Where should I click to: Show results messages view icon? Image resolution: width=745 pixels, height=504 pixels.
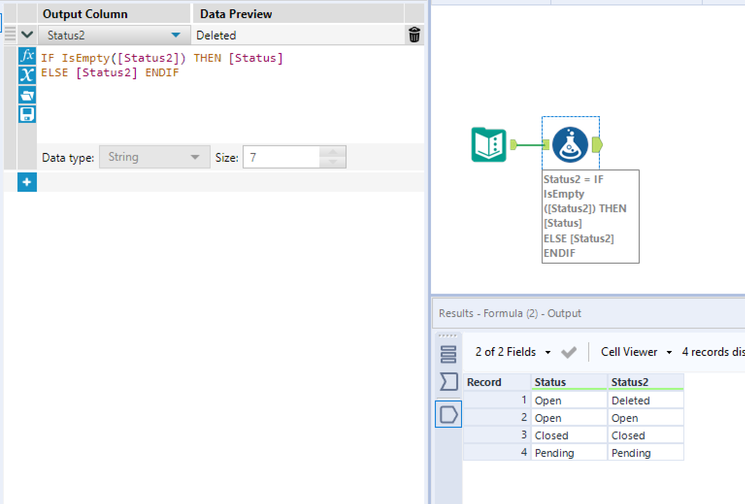[x=448, y=354]
